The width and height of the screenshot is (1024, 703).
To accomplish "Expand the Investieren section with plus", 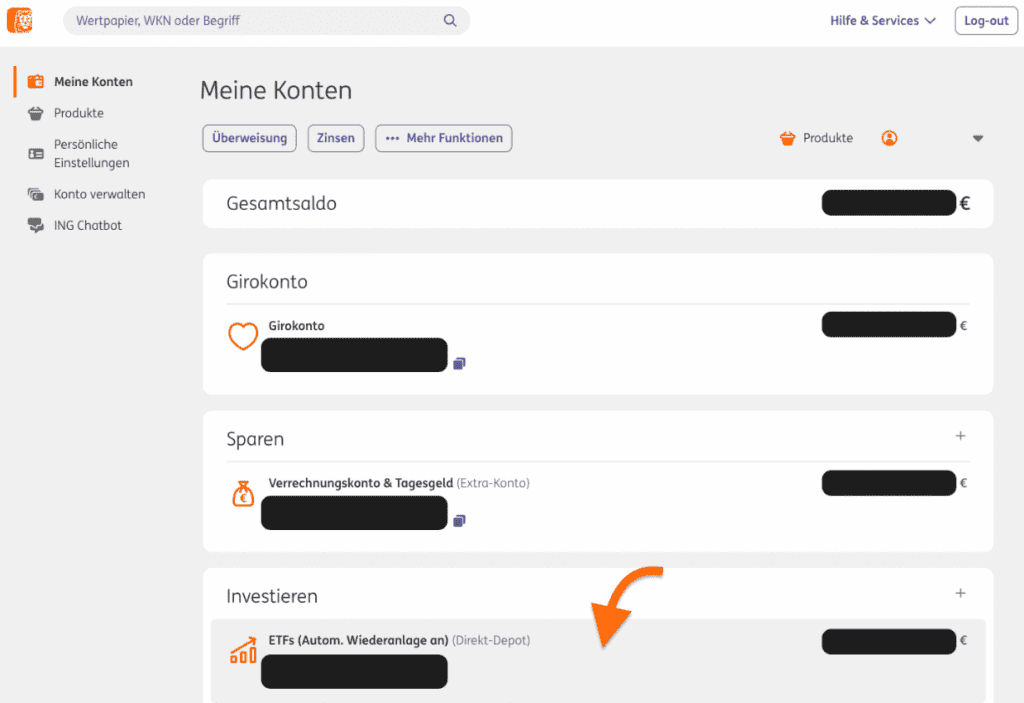I will (960, 593).
